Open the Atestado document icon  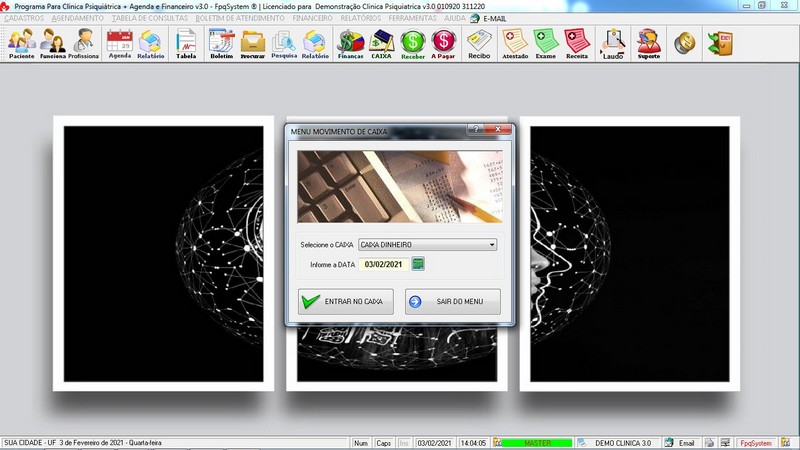(515, 44)
